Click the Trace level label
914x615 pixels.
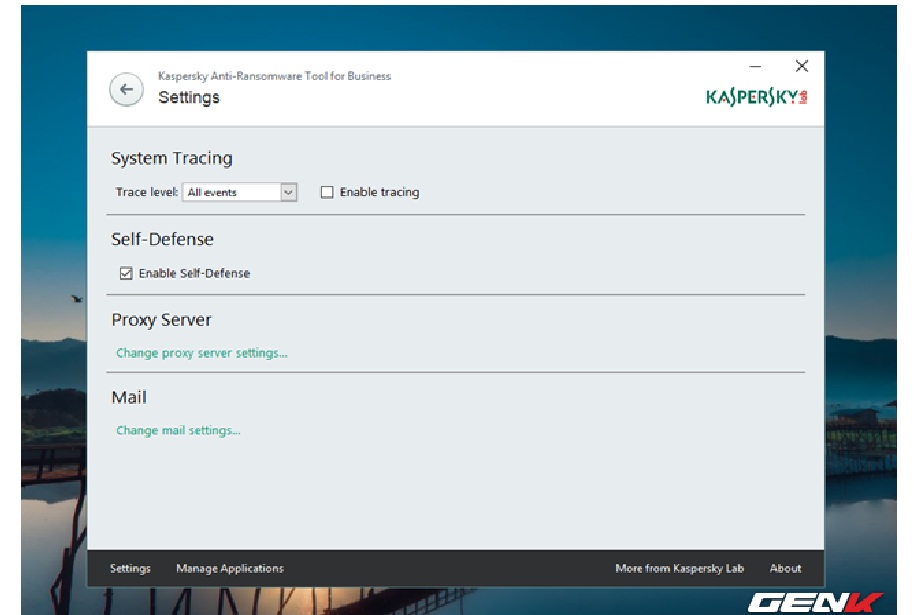tap(146, 192)
